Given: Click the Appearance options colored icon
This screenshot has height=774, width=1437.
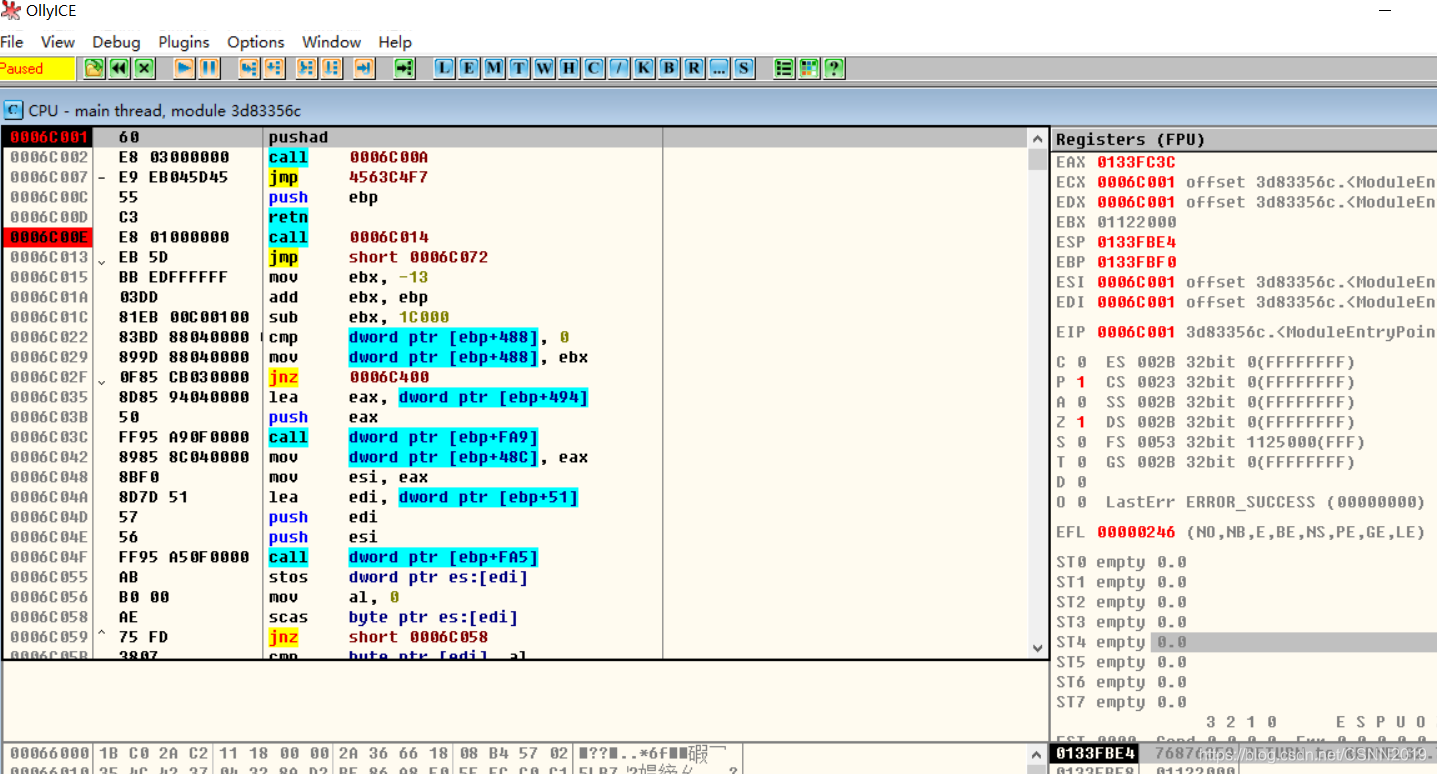Looking at the screenshot, I should click(x=809, y=68).
